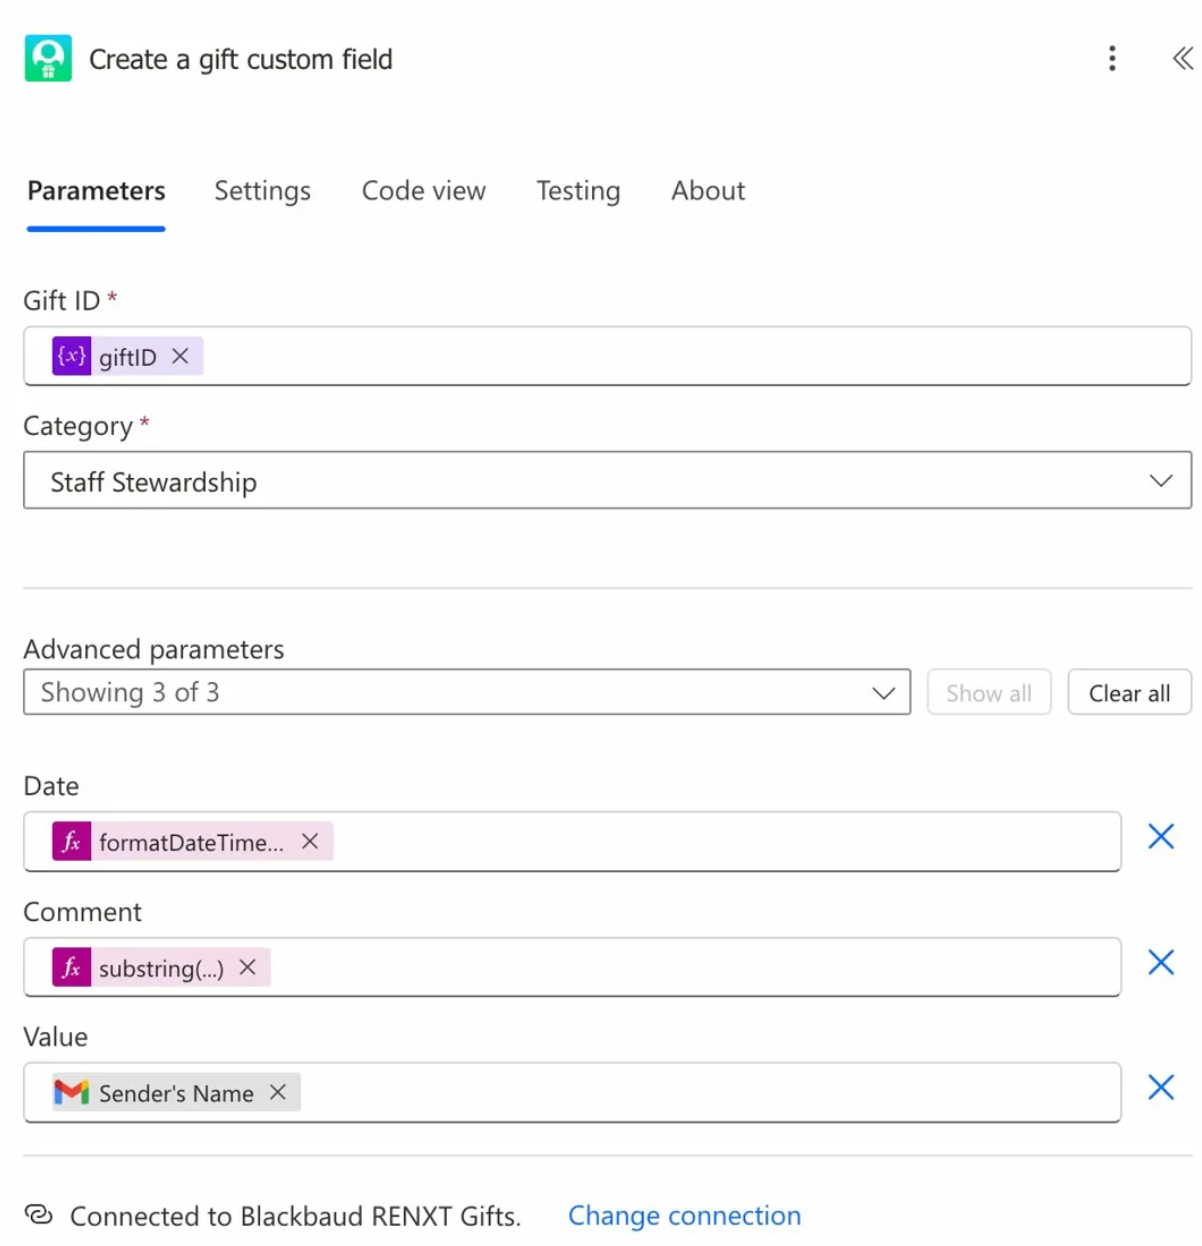Image resolution: width=1202 pixels, height=1246 pixels.
Task: Click the Clear all button
Action: click(x=1129, y=693)
